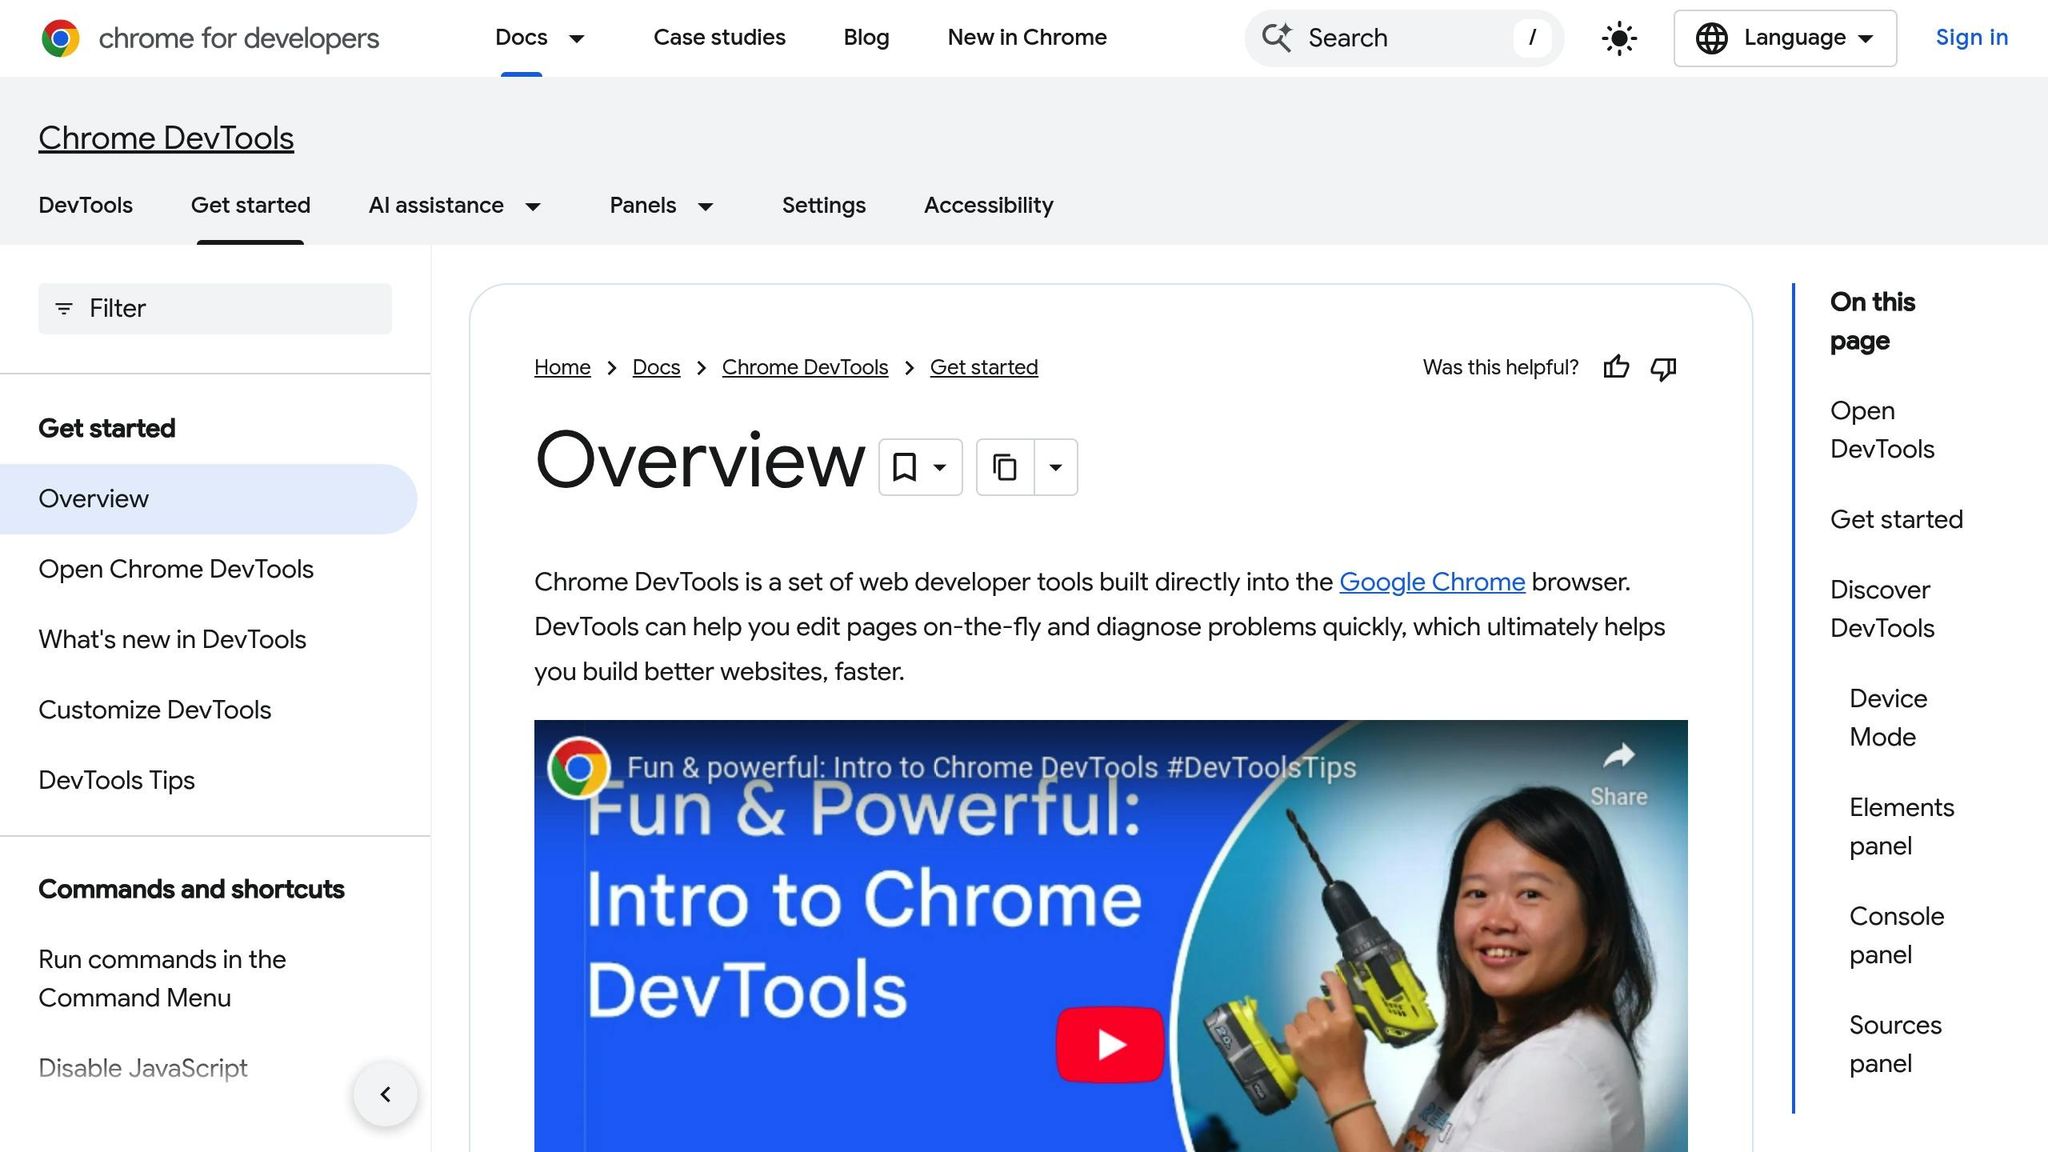Give thumbs up feedback on this page

click(x=1616, y=367)
